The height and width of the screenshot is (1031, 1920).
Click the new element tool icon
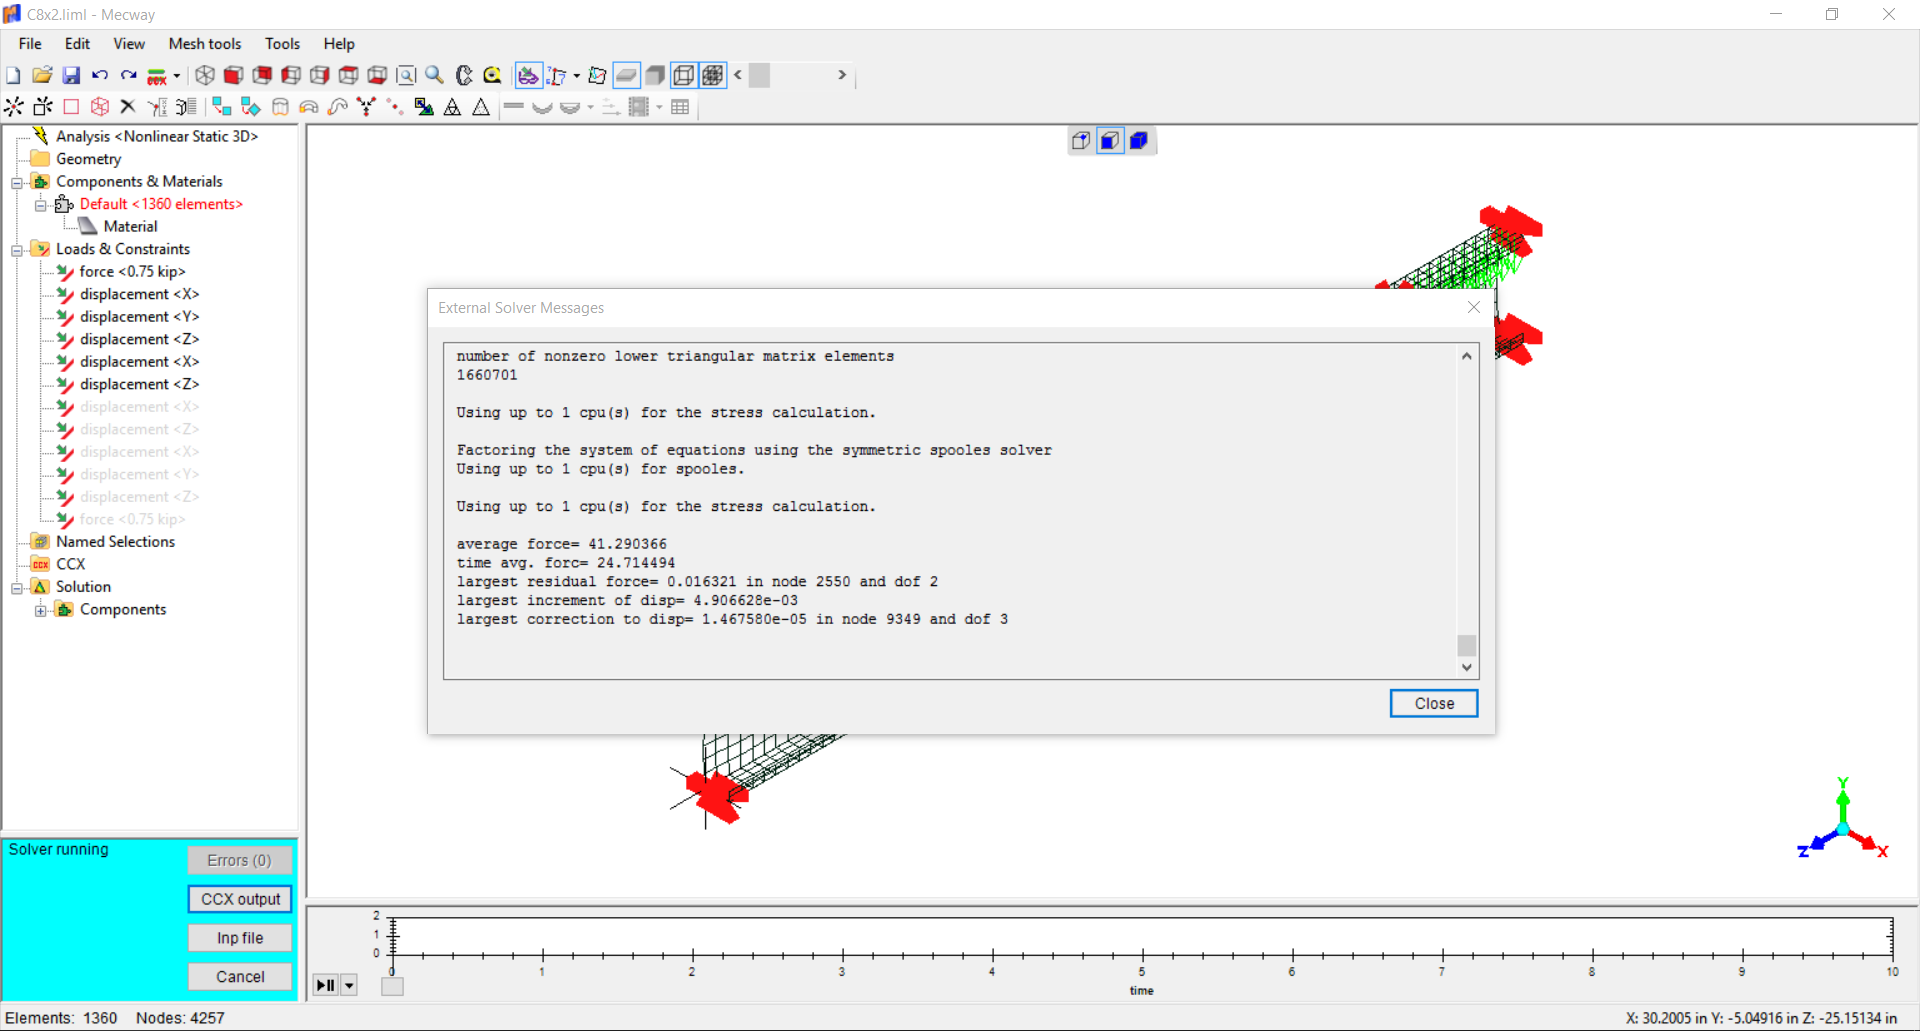tap(43, 107)
